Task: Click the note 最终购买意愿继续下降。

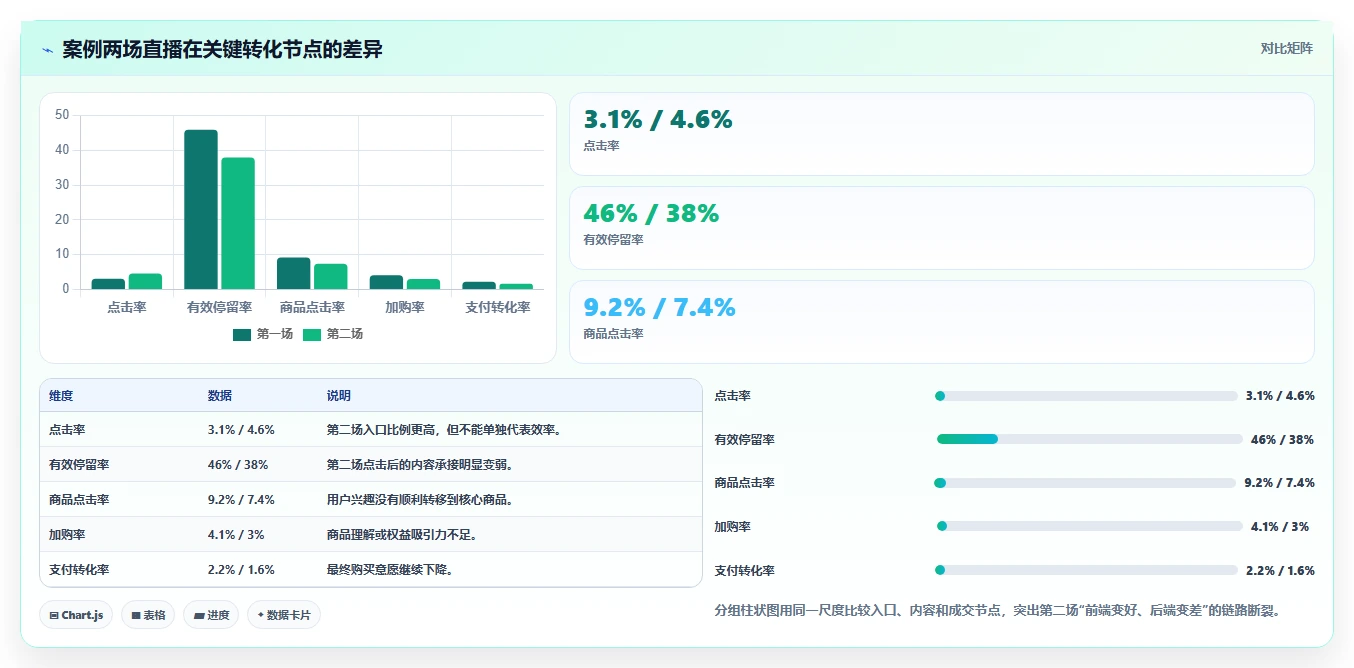Action: click(390, 570)
